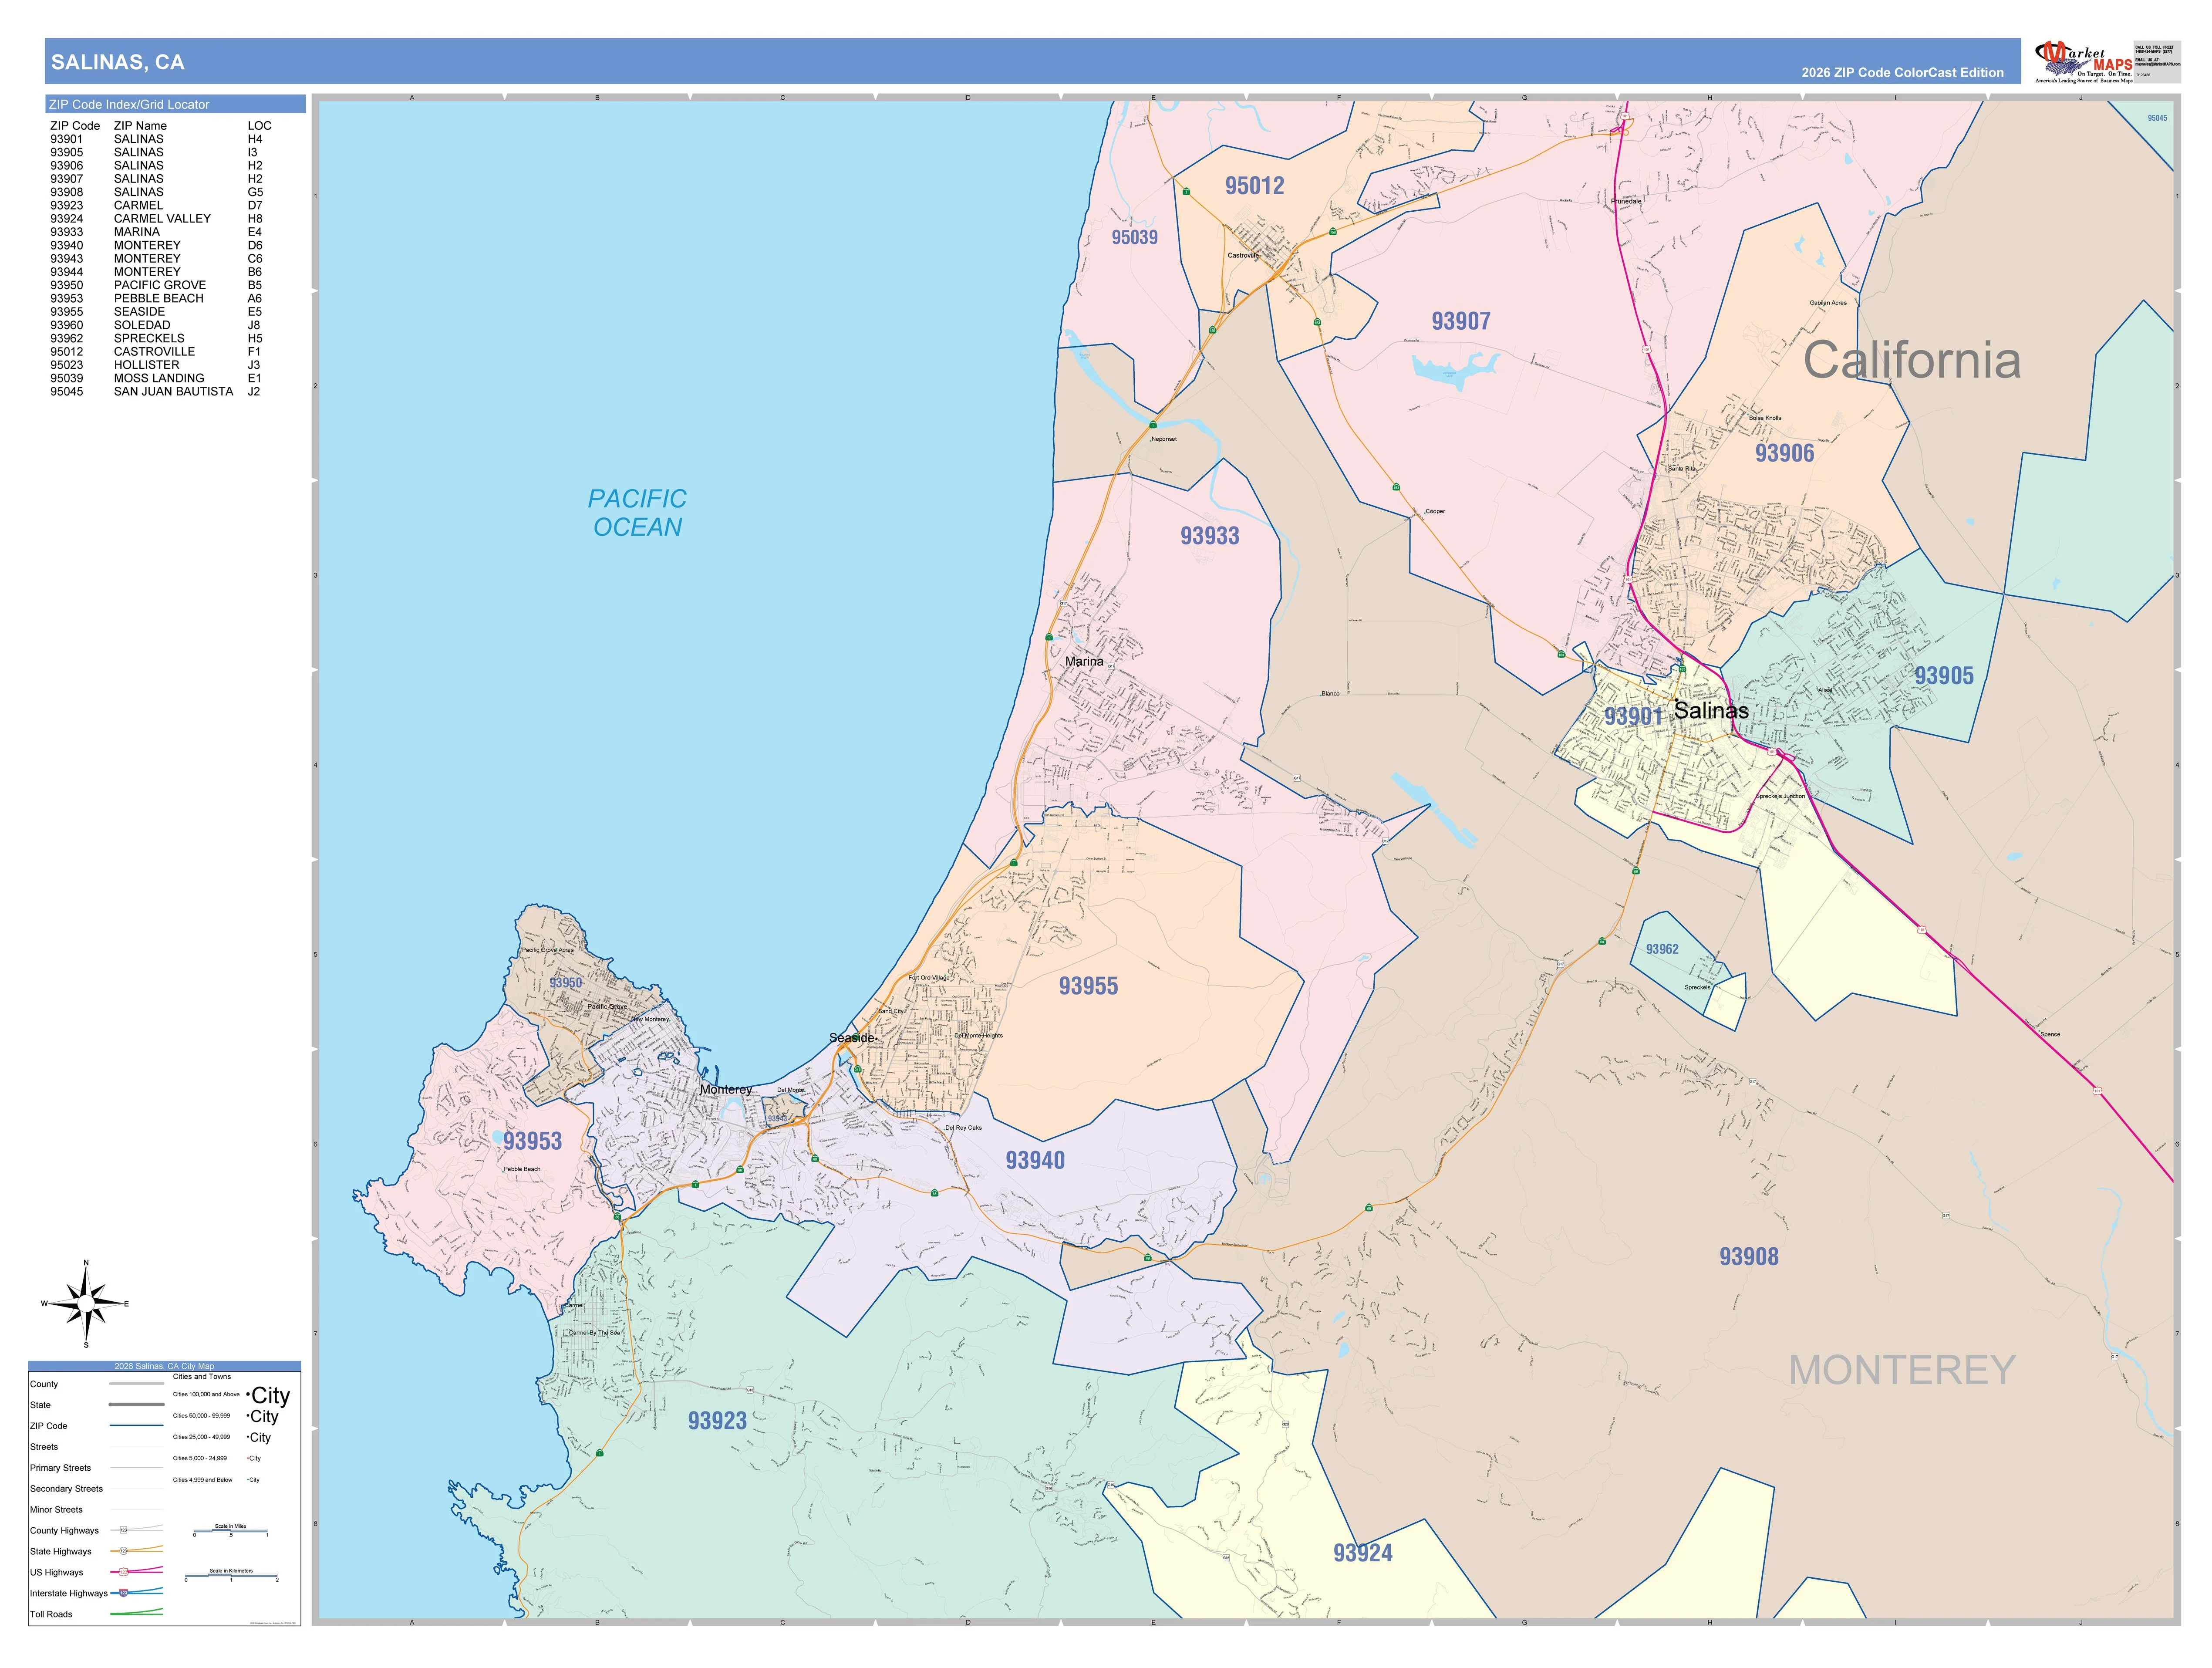Click ZIP label 93907 on the map

(x=1460, y=321)
